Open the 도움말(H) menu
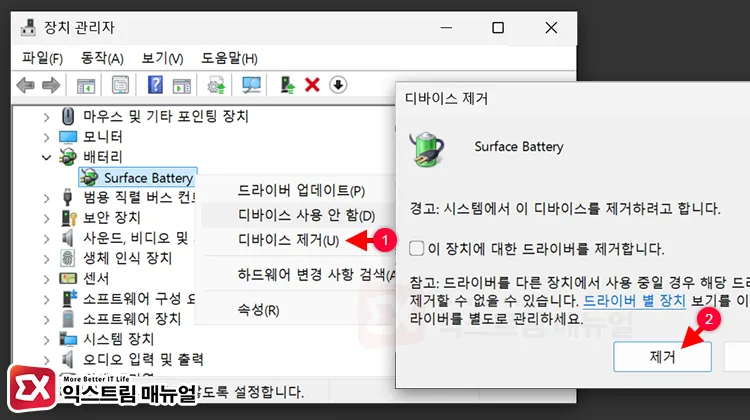 tap(229, 58)
